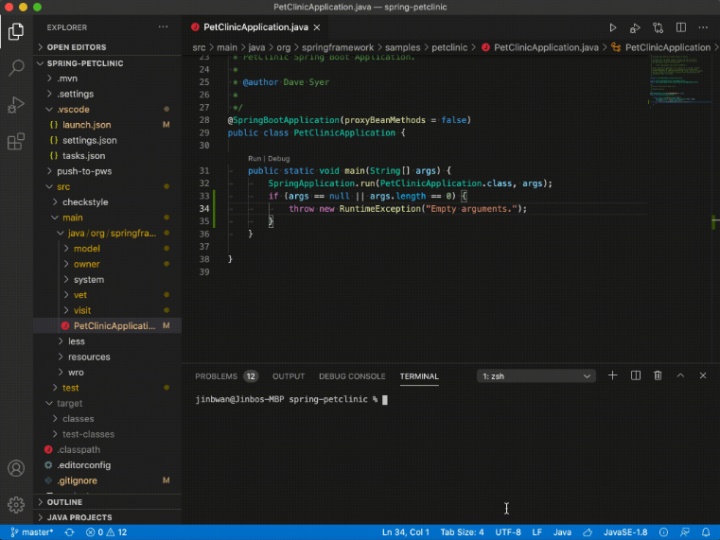Click the code minimap preview
The width and height of the screenshot is (720, 540).
[x=679, y=81]
